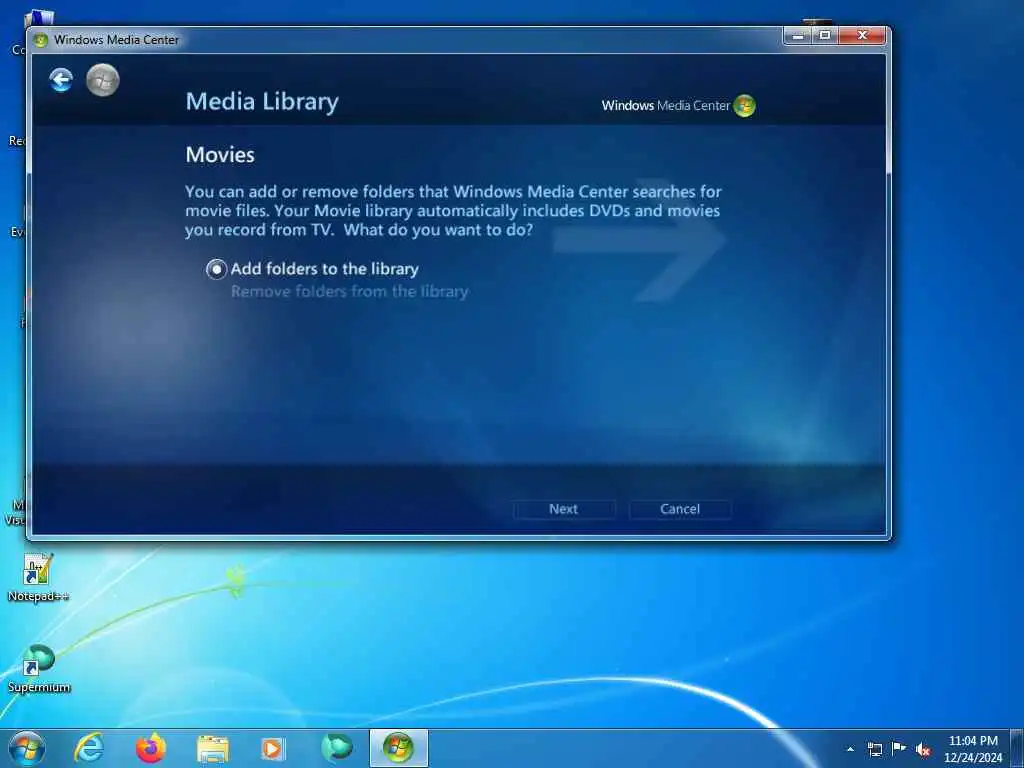Viewport: 1024px width, 768px height.
Task: Click the Movies section heading
Action: click(220, 155)
